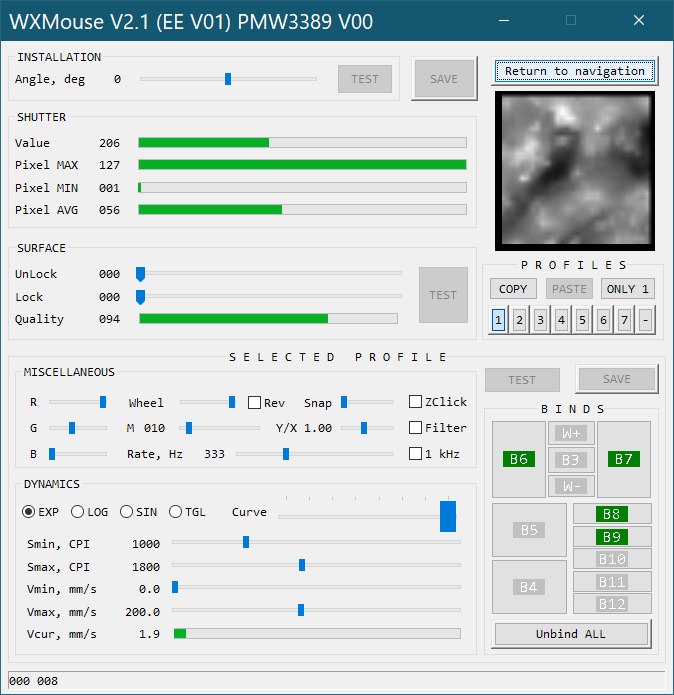Click the ONLY 1 profile button
674x695 pixels.
pyautogui.click(x=627, y=289)
